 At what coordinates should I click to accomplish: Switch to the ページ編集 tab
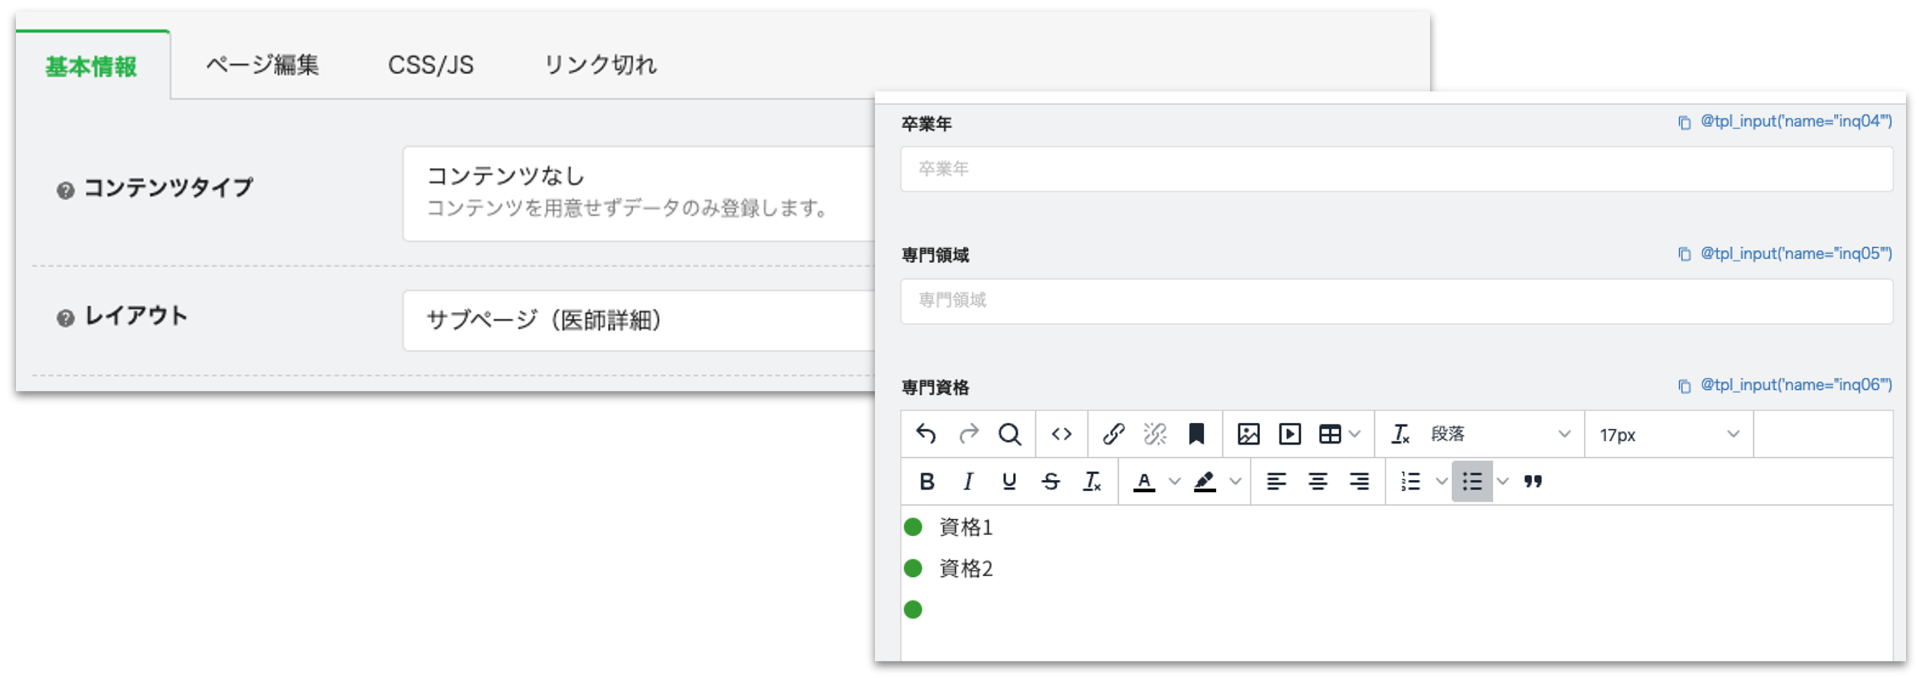pos(262,65)
